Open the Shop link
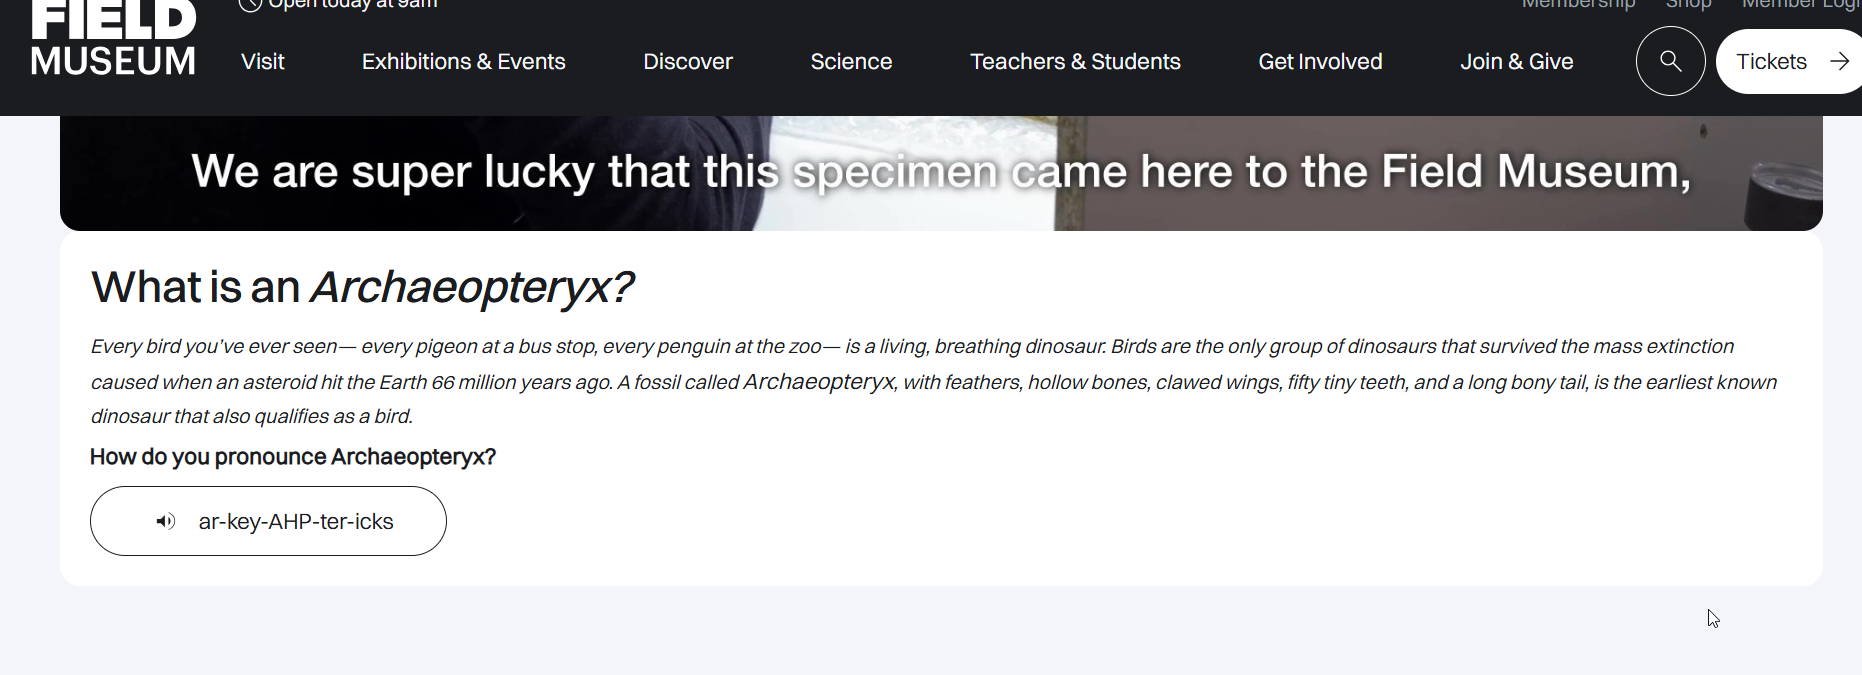 pos(1688,5)
